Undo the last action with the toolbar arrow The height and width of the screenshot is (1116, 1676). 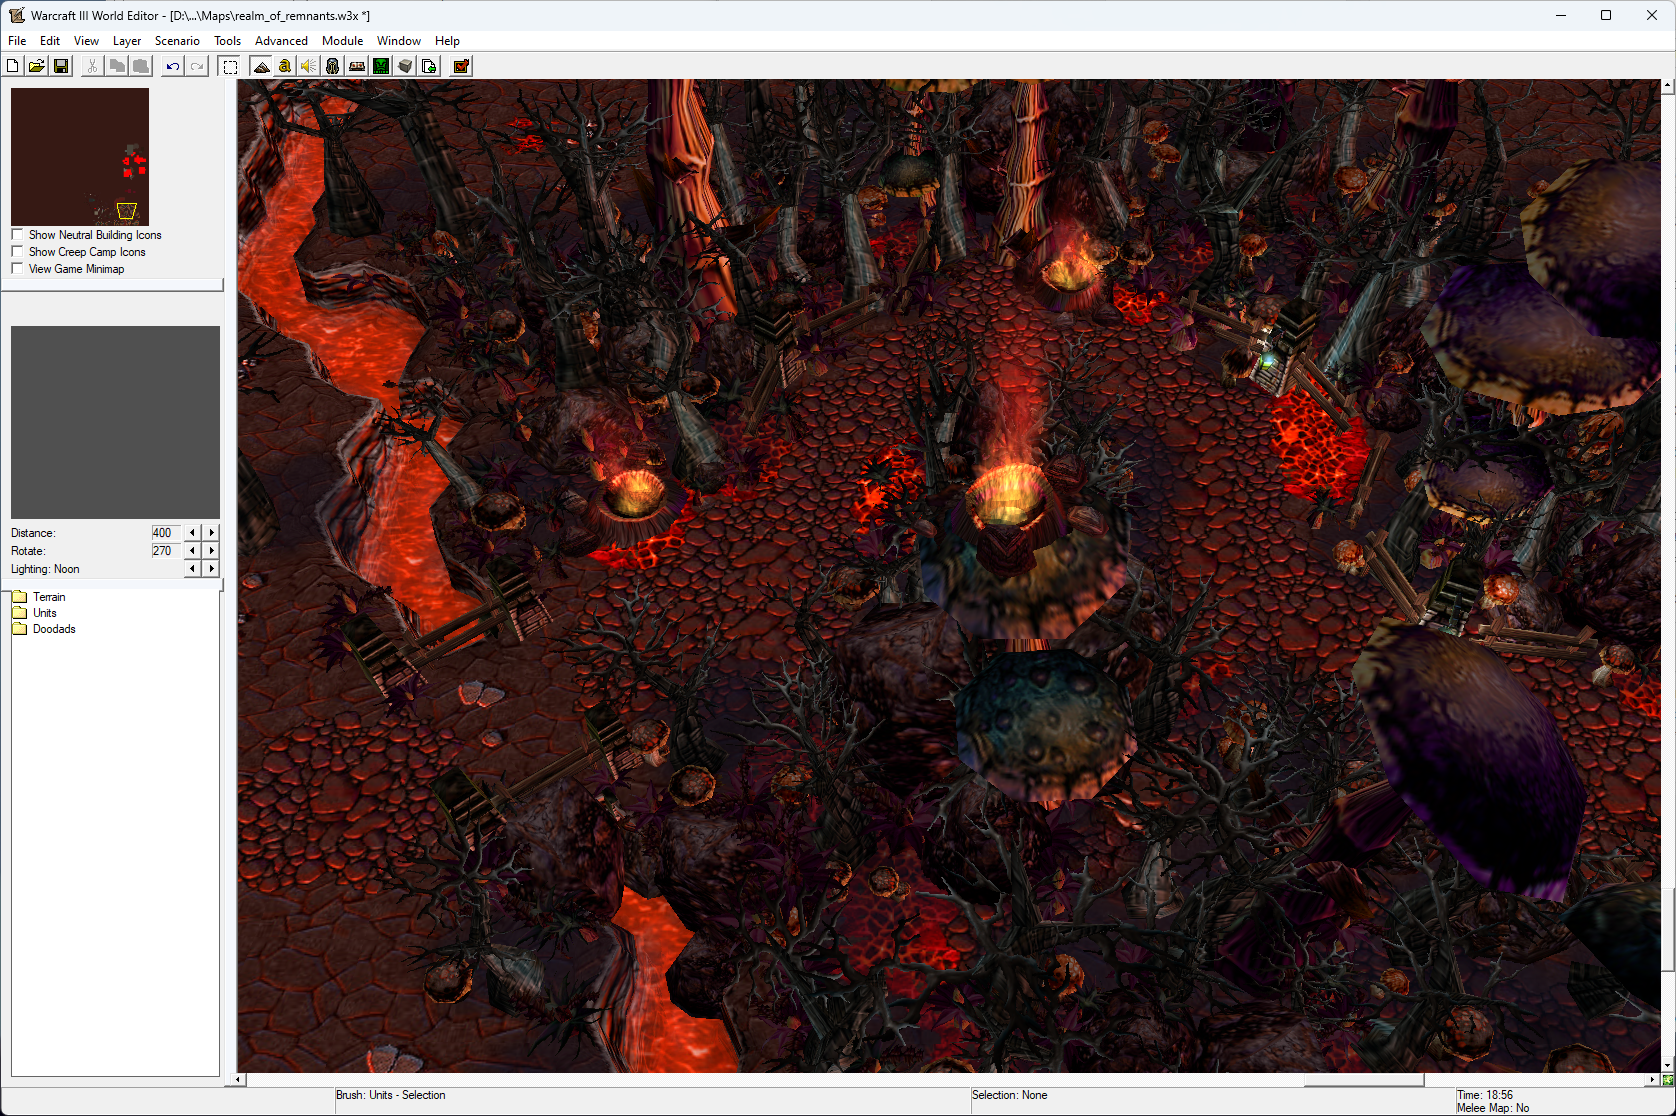(173, 66)
